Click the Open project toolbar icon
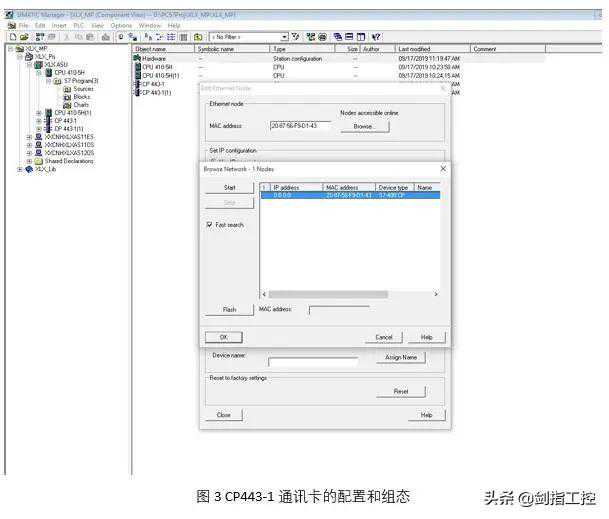This screenshot has width=609, height=519. [x=21, y=37]
